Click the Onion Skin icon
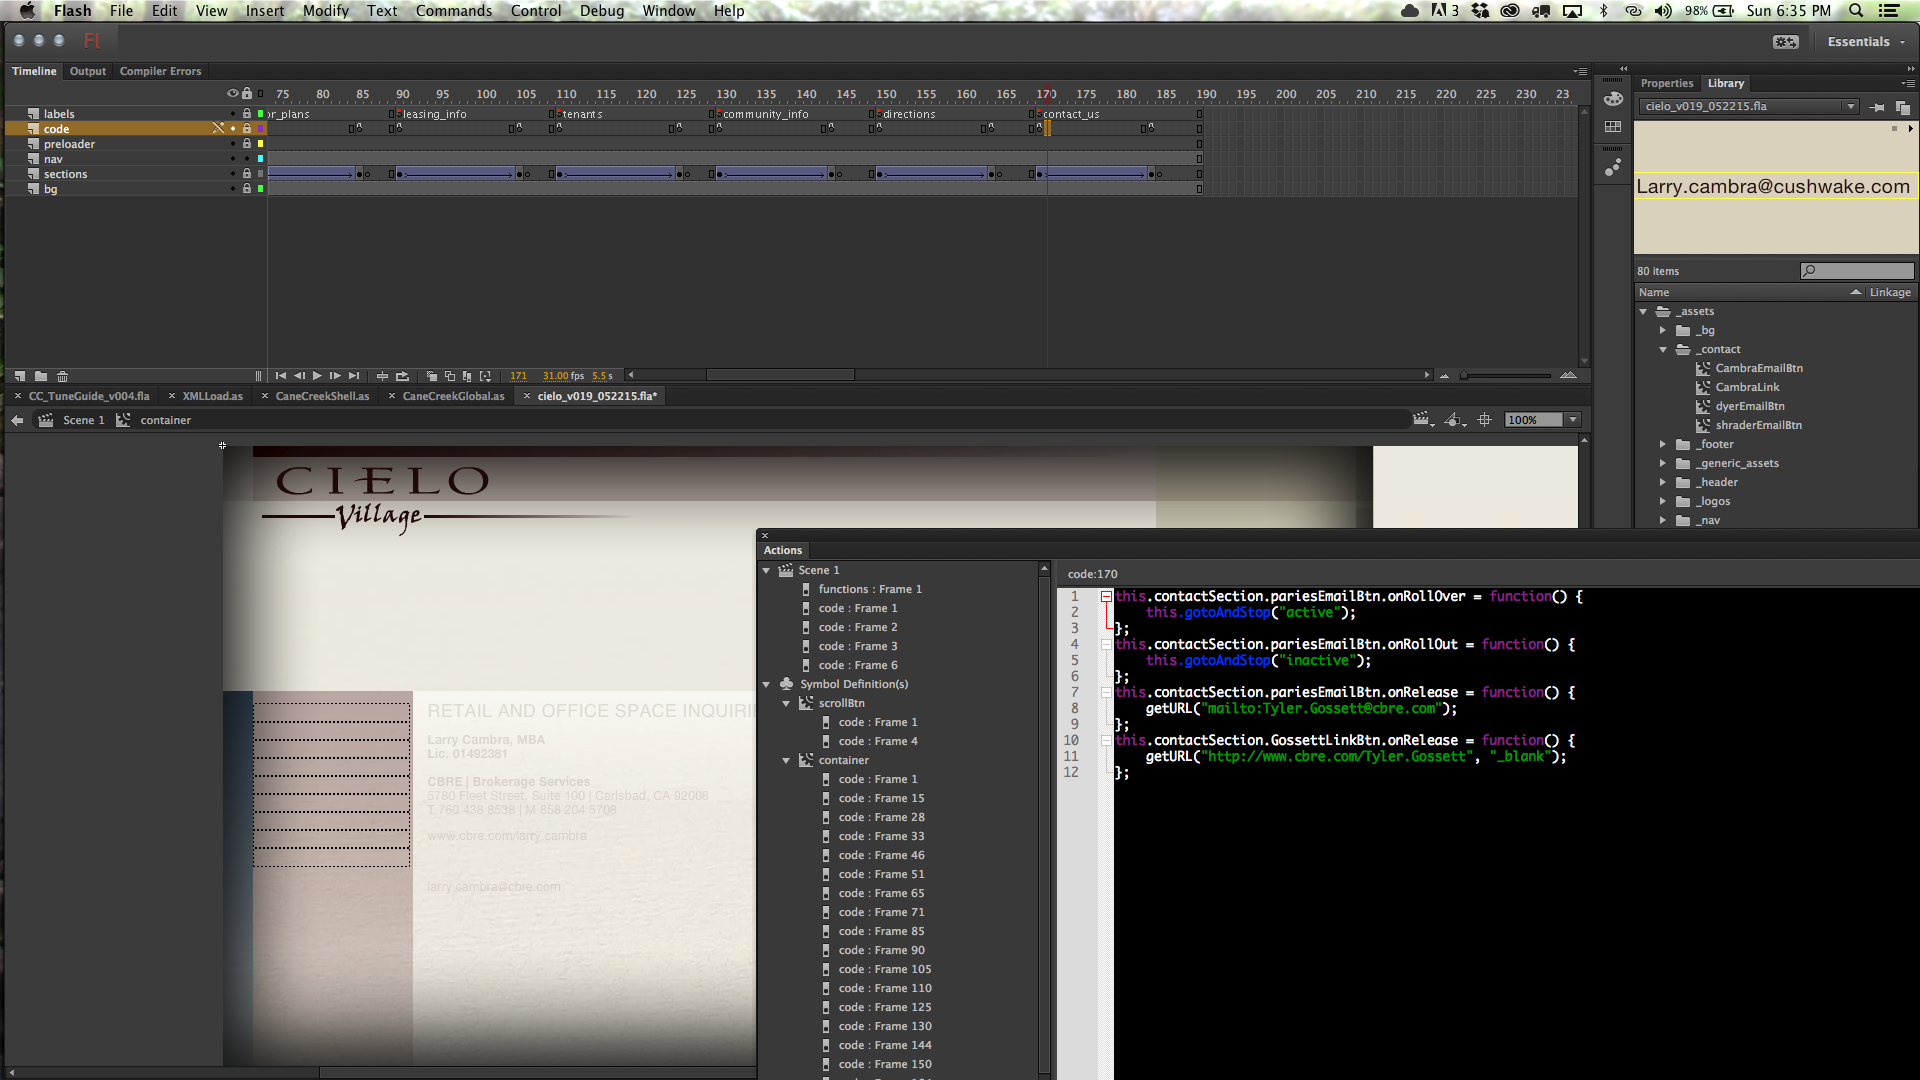This screenshot has height=1080, width=1920. click(x=432, y=376)
